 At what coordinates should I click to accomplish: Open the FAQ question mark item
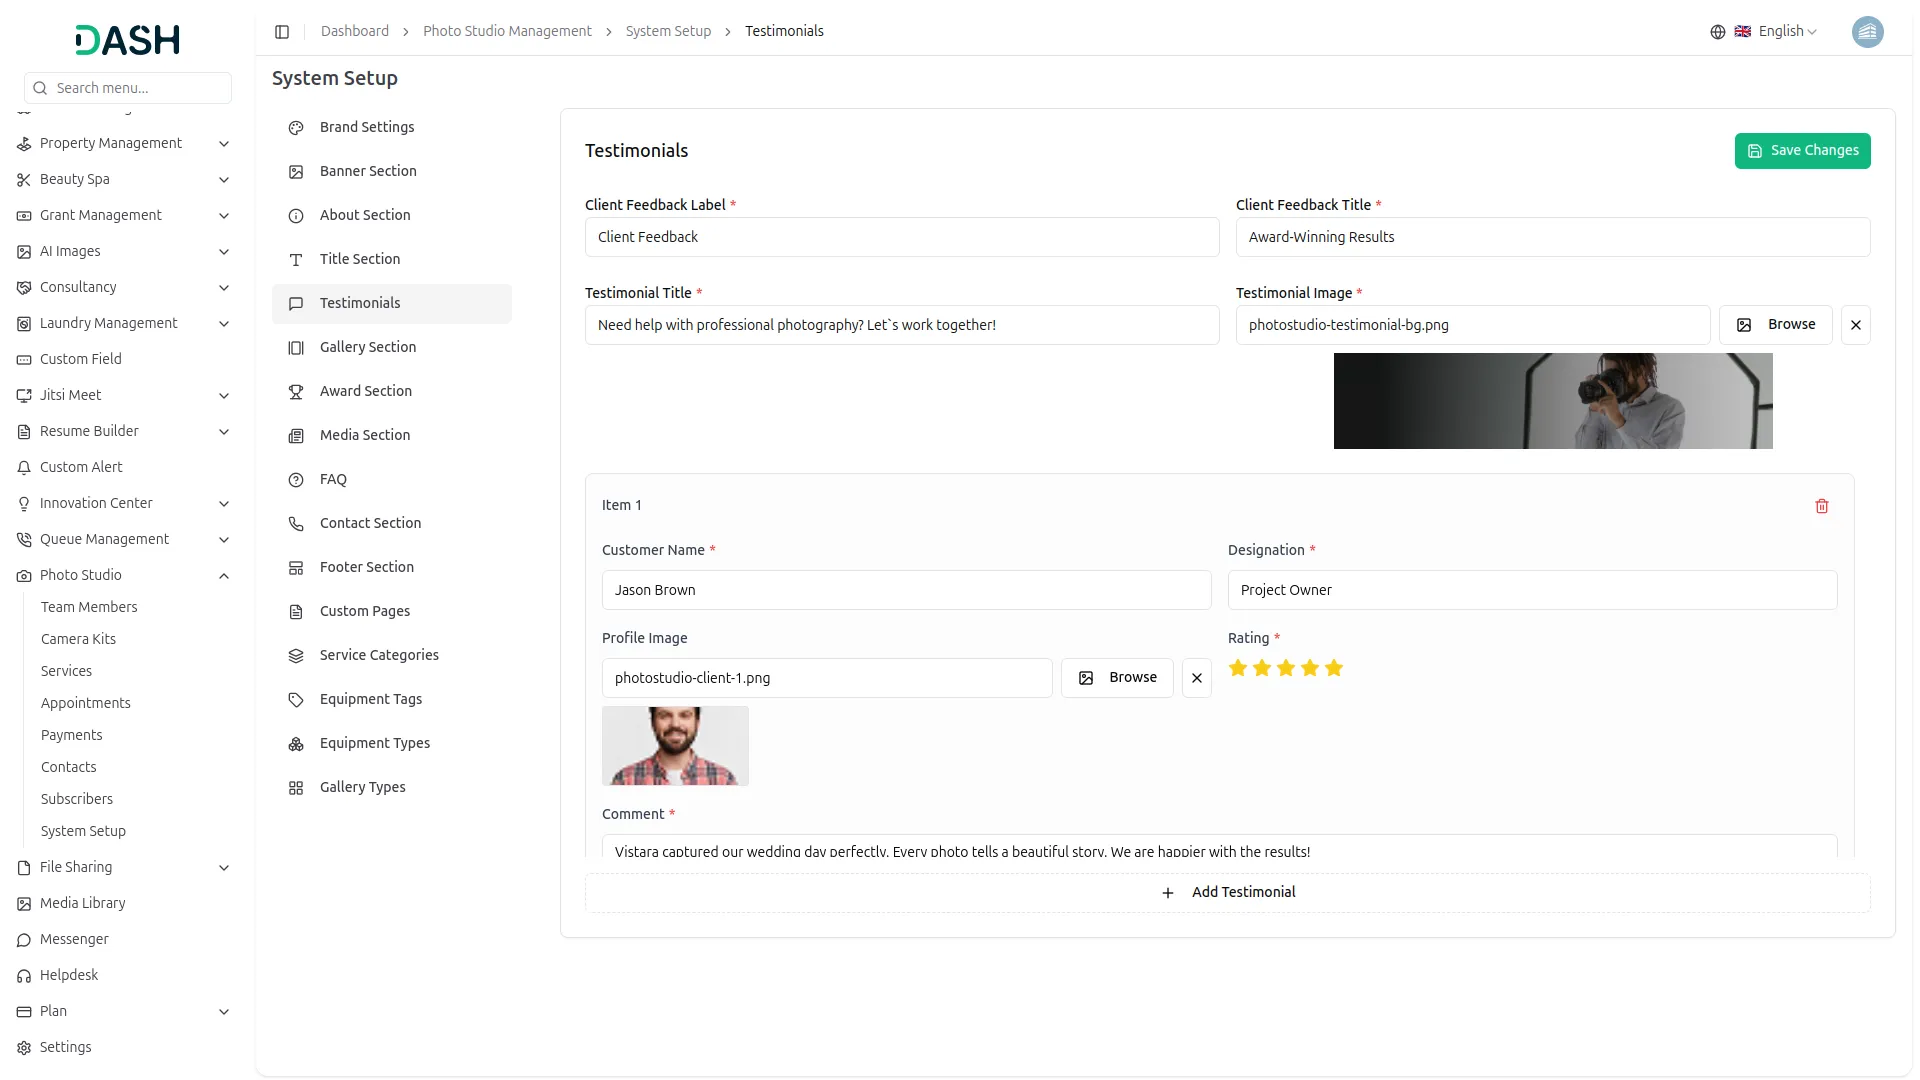click(x=333, y=479)
